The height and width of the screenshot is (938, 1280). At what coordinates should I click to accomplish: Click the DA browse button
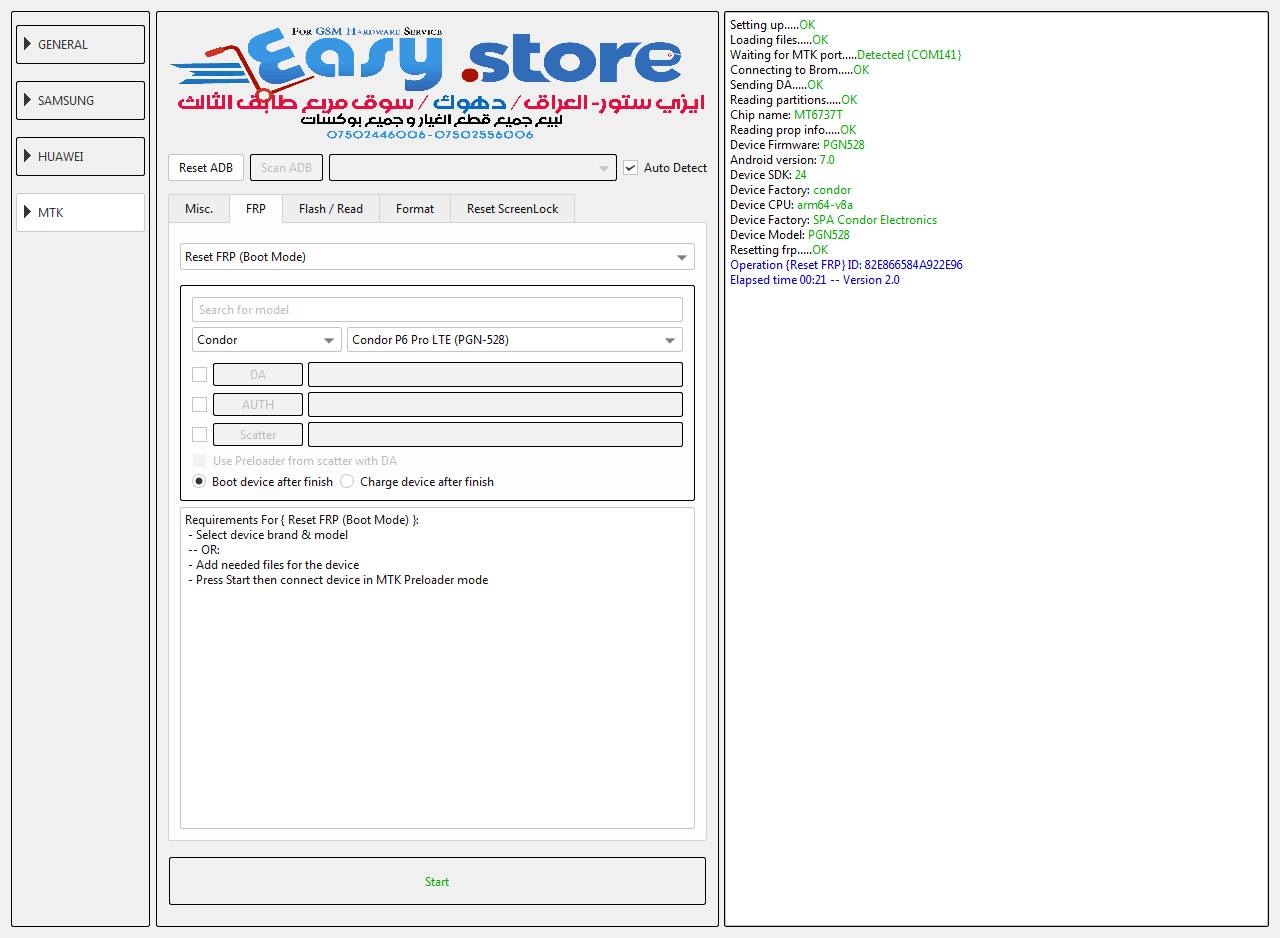(258, 375)
